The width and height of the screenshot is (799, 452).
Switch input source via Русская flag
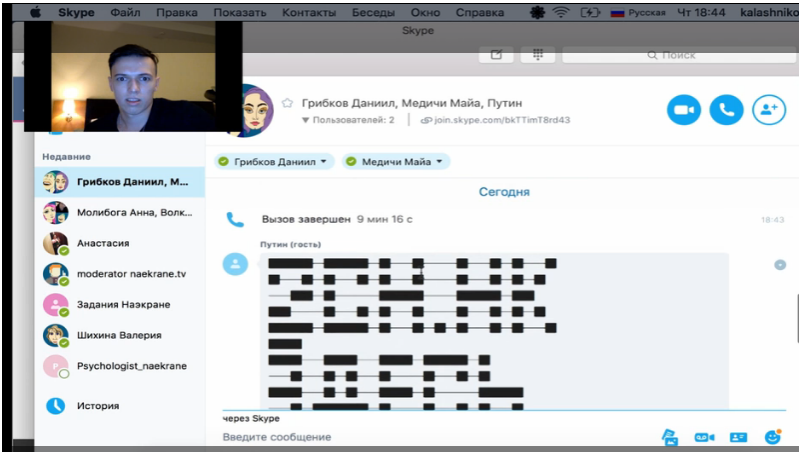pyautogui.click(x=637, y=12)
